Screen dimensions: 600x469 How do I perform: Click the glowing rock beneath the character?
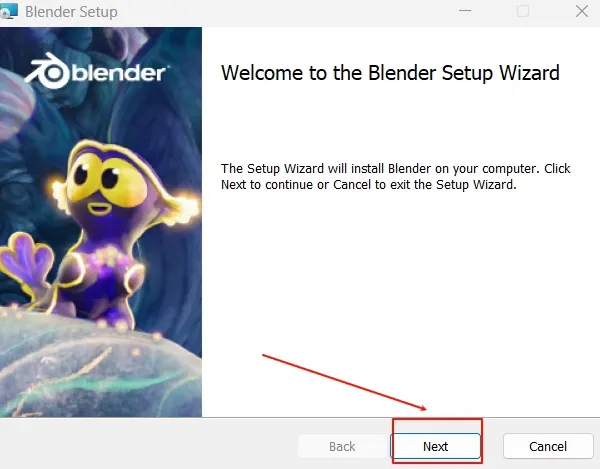coord(101,367)
